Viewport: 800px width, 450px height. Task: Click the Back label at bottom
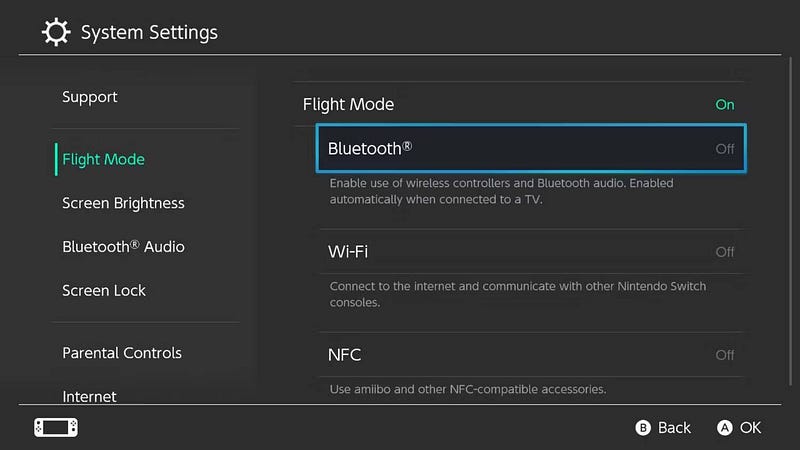[x=674, y=428]
